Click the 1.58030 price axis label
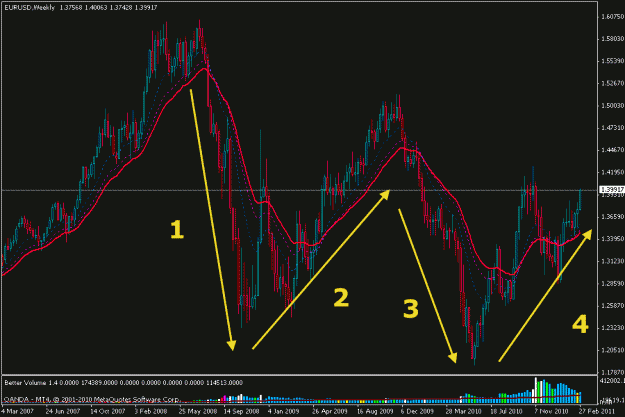Image resolution: width=625 pixels, height=417 pixels. [612, 39]
